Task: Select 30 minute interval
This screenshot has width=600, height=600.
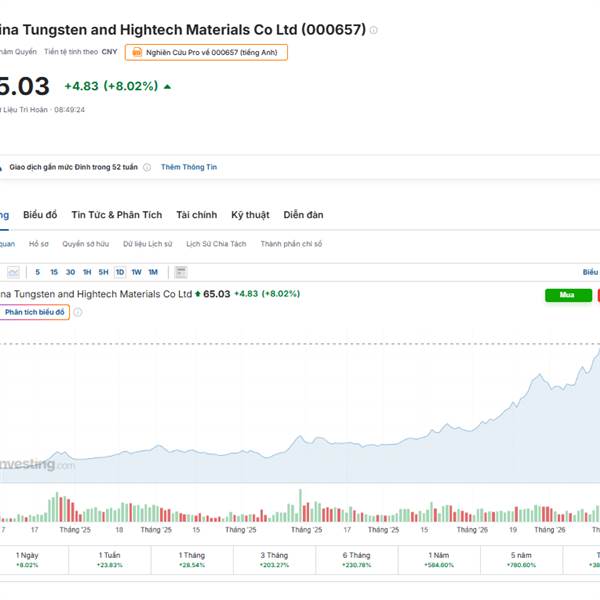Action: (70, 272)
